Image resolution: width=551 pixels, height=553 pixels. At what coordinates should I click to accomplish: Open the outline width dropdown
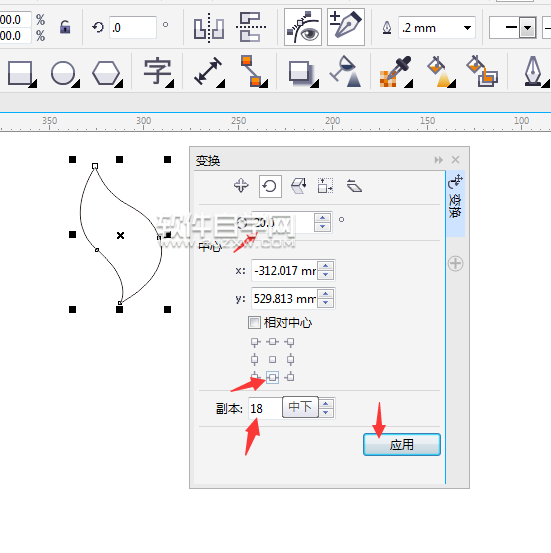(467, 28)
